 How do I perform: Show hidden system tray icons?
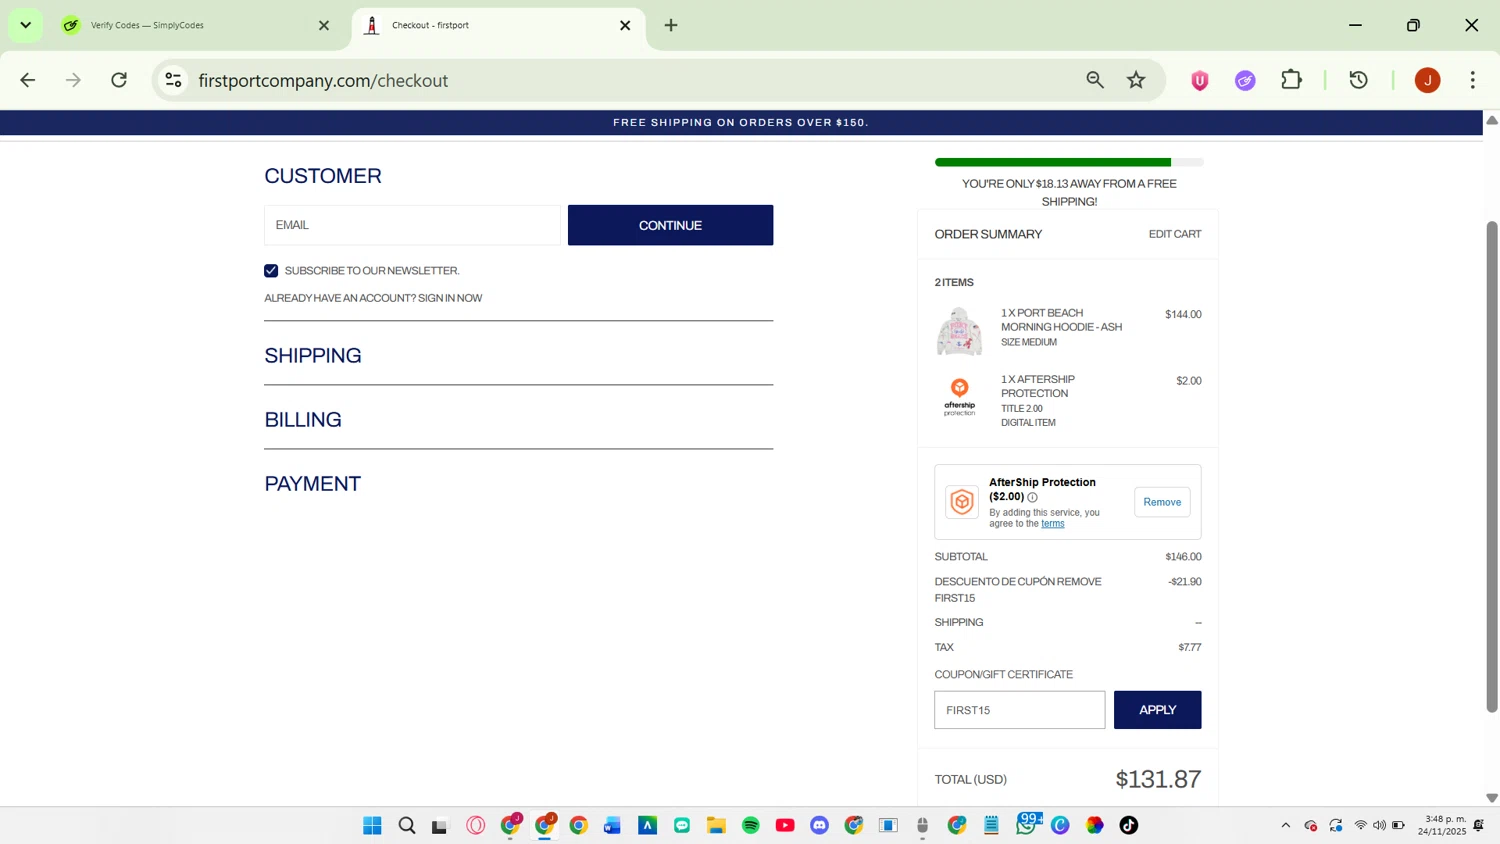1285,826
